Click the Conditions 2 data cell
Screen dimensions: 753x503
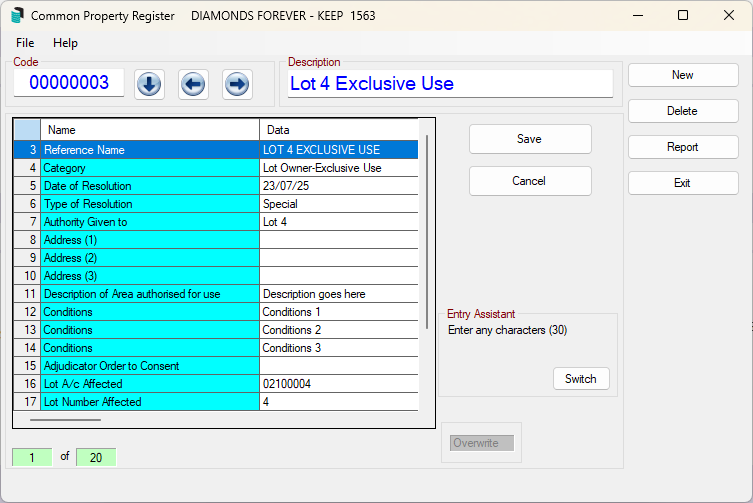pyautogui.click(x=339, y=330)
